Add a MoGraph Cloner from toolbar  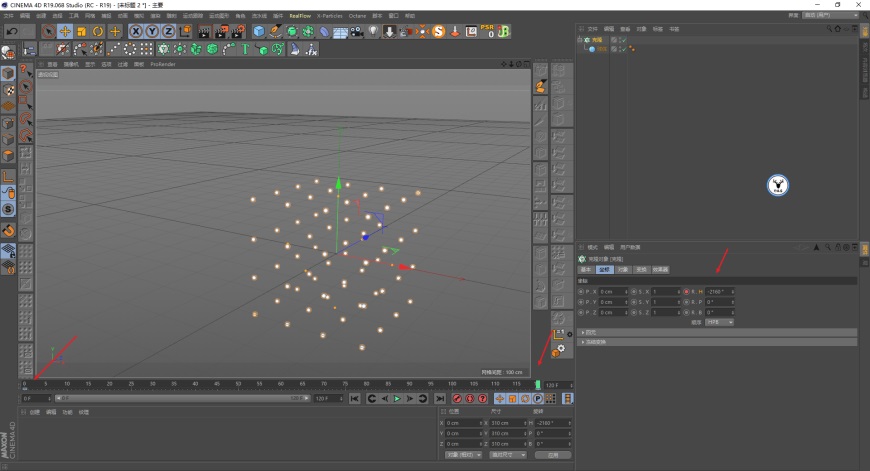point(163,49)
